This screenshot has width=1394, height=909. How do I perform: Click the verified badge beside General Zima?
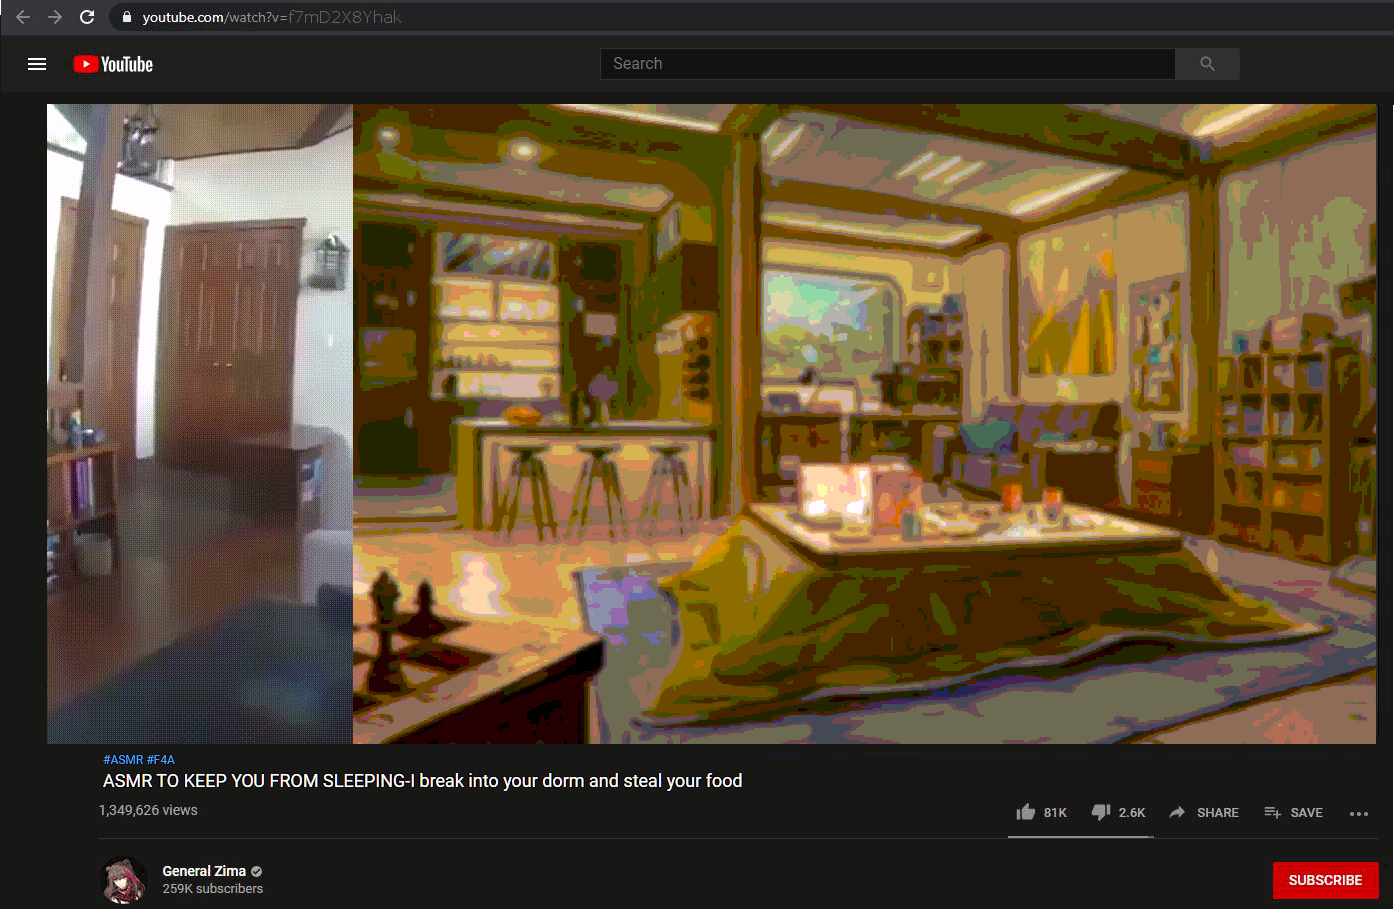(x=257, y=871)
